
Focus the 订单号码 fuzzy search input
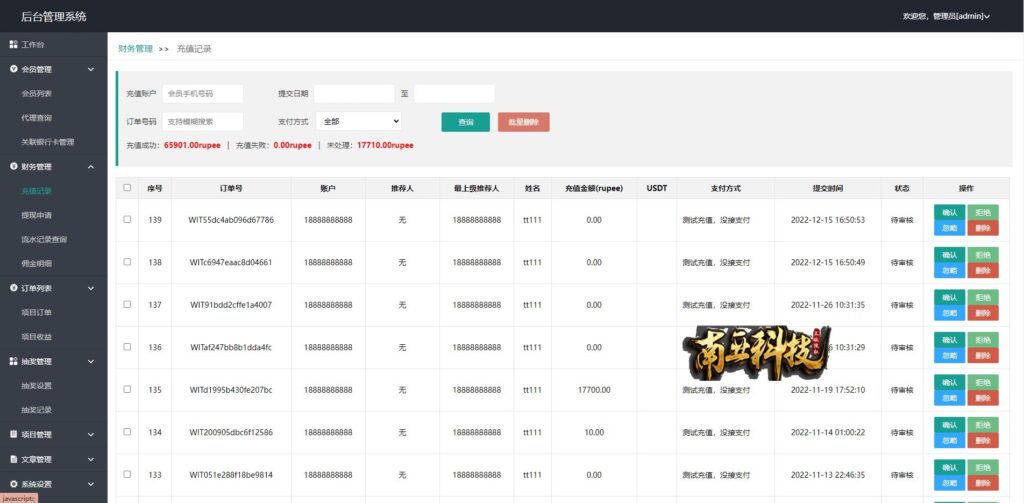(x=202, y=122)
